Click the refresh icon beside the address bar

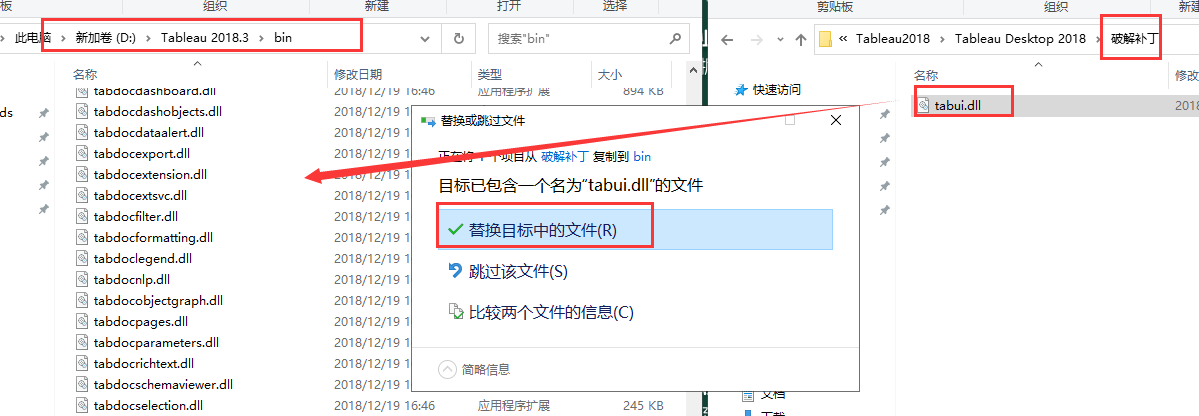pos(458,38)
